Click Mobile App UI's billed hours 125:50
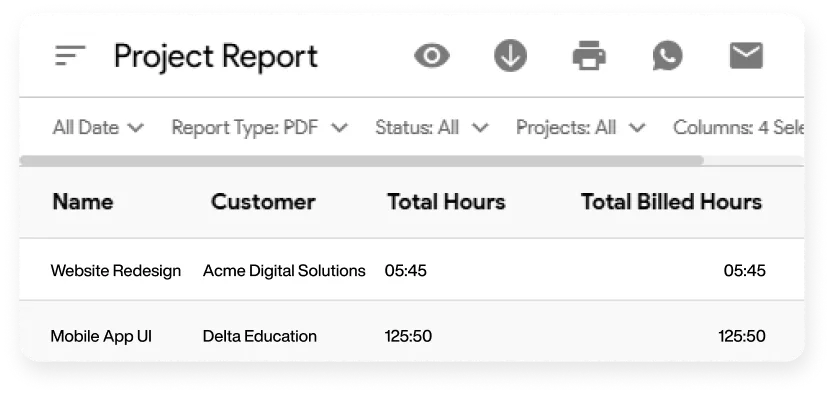 coord(742,336)
